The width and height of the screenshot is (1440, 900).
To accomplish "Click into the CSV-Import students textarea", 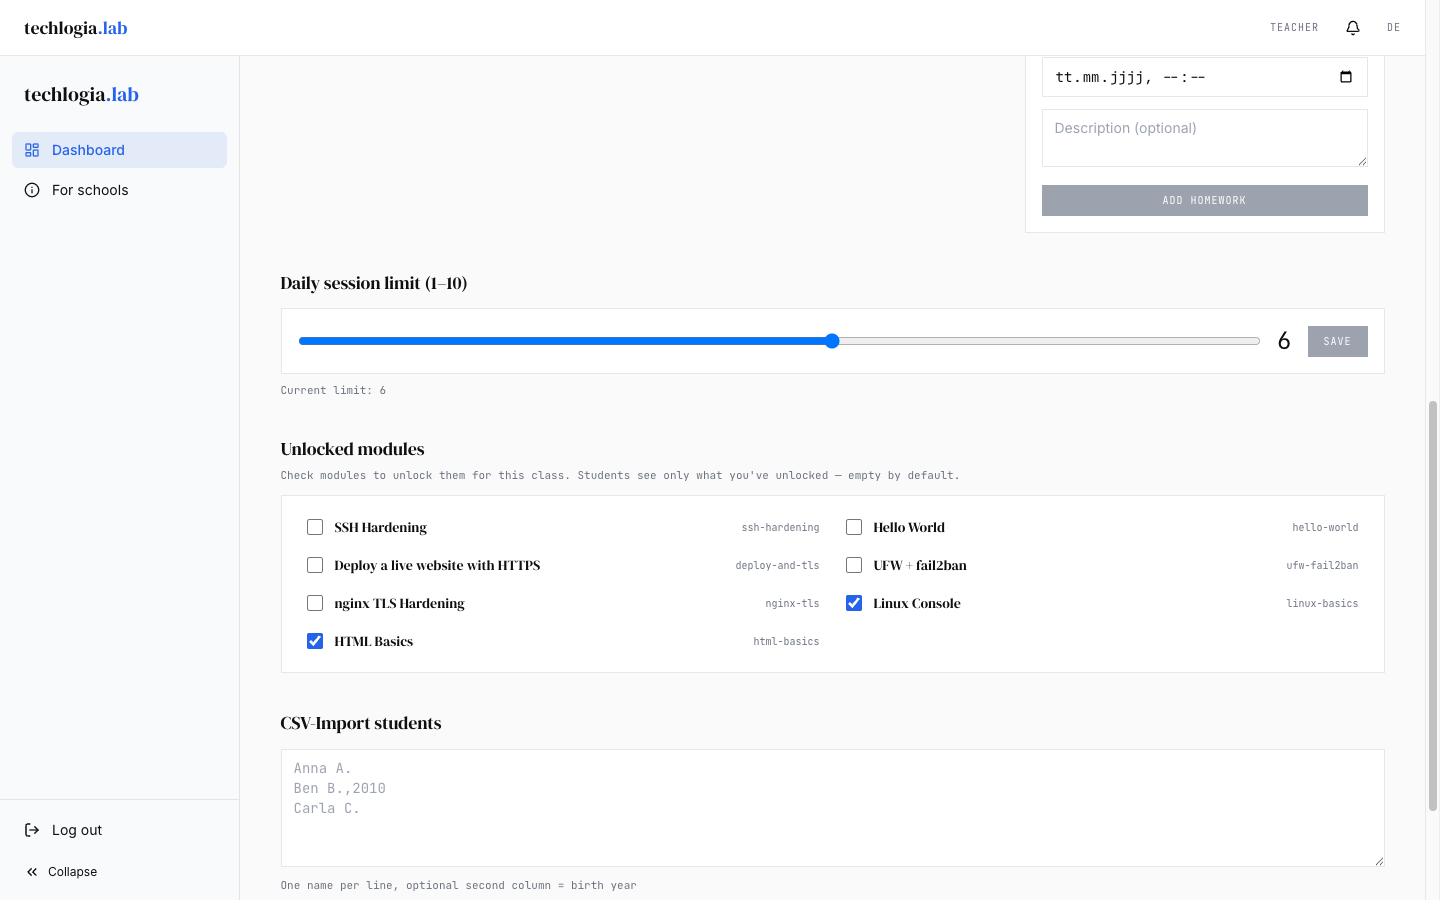I will (832, 808).
